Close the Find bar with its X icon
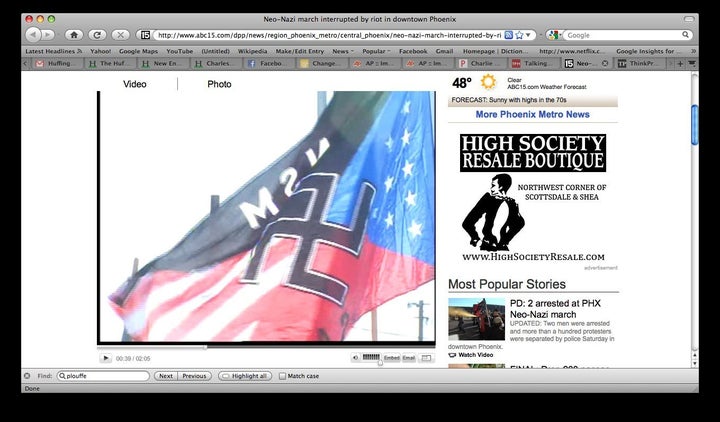Screen dimensions: 720x422 [27, 376]
